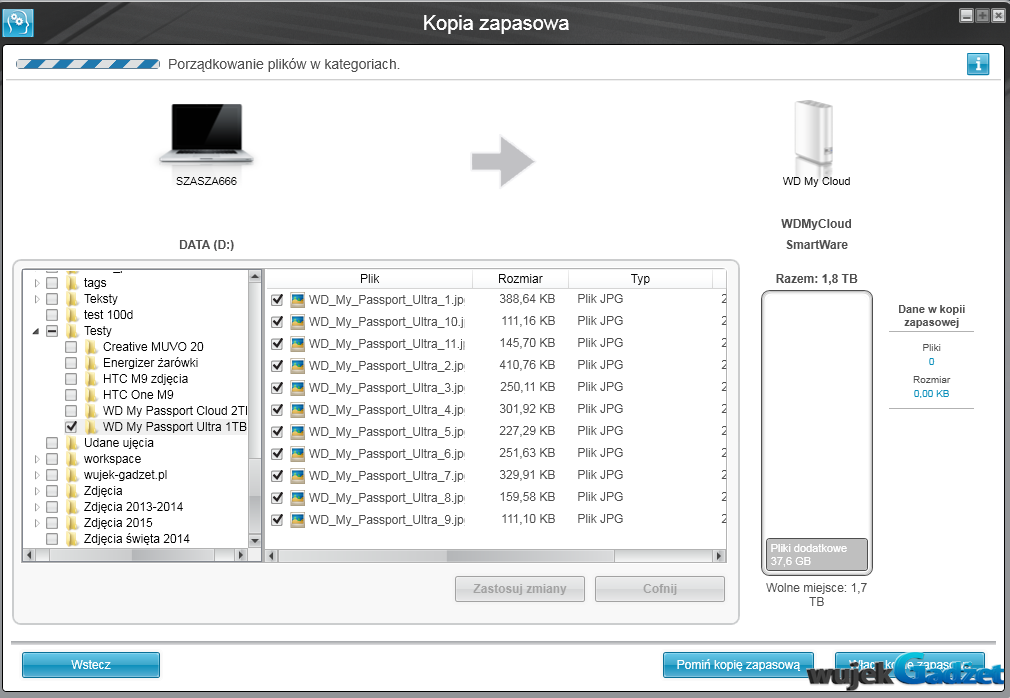The height and width of the screenshot is (698, 1010).
Task: Click the Pliki dodatkowe 37,6 GB storage bar
Action: [x=817, y=554]
